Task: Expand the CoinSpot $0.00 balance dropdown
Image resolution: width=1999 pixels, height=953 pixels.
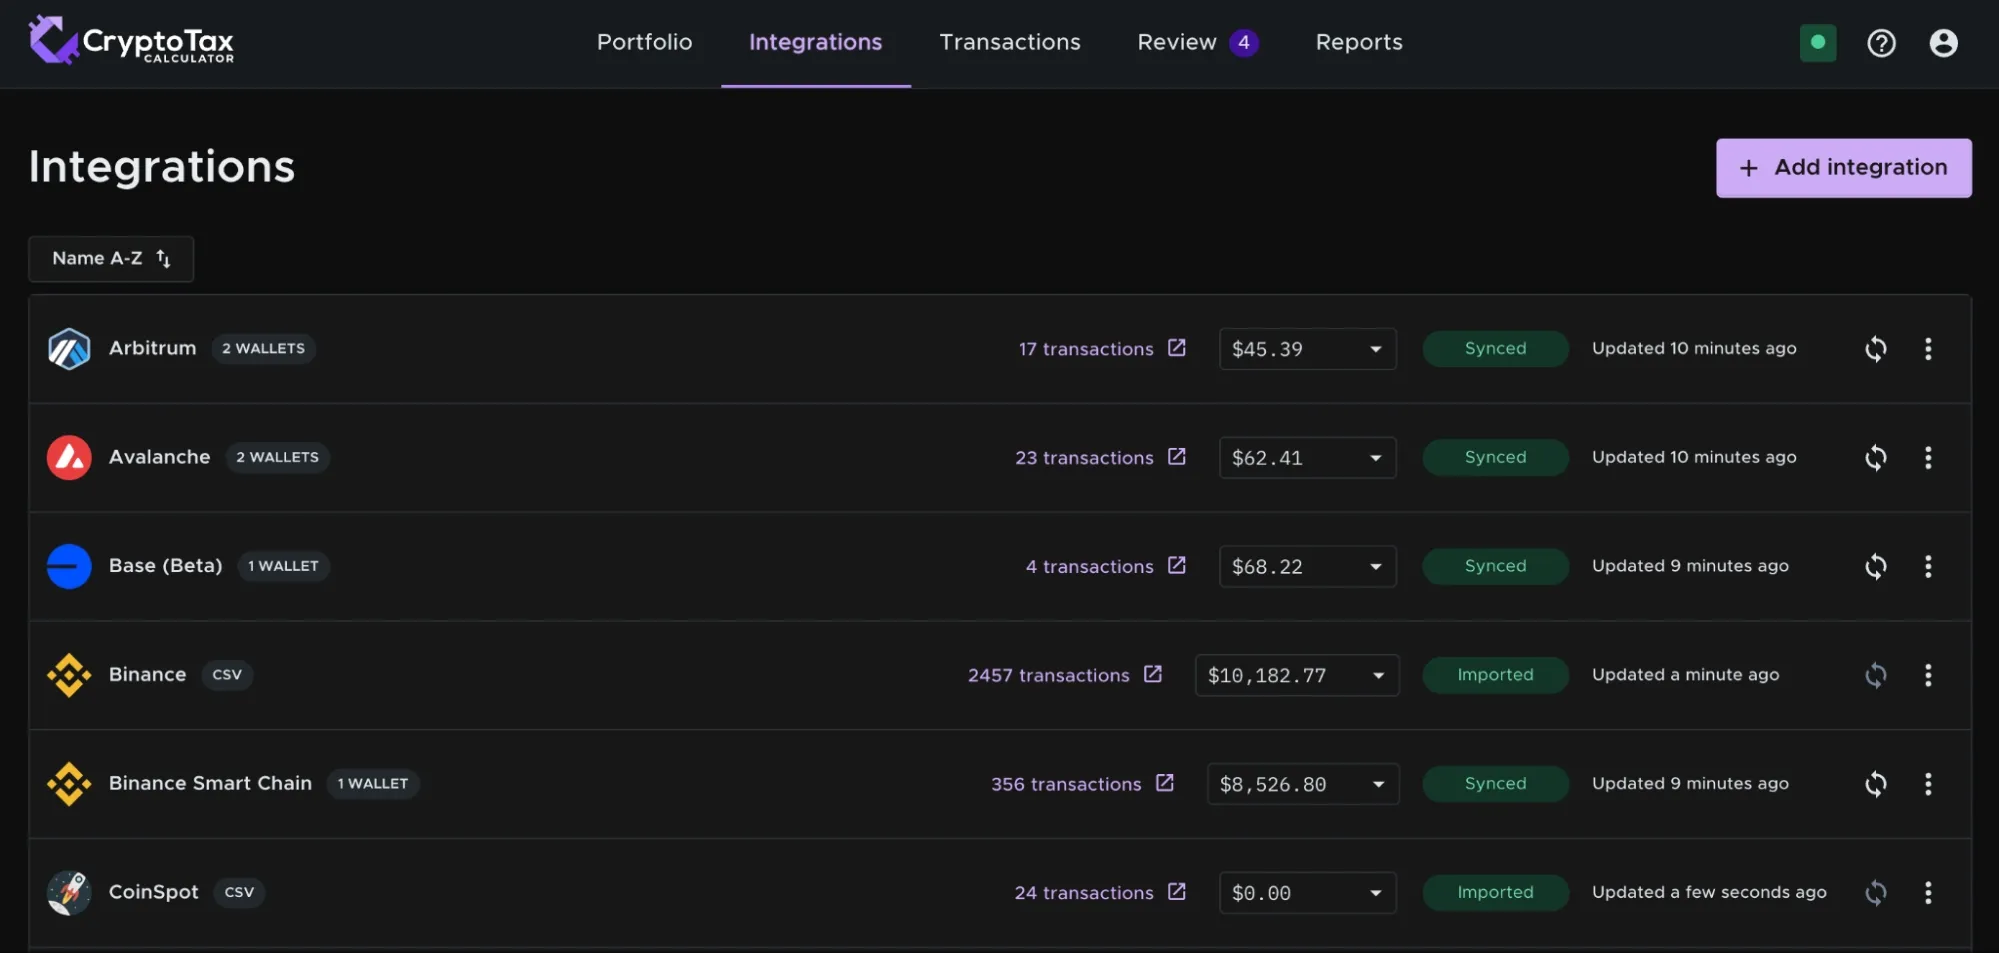Action: click(1307, 893)
